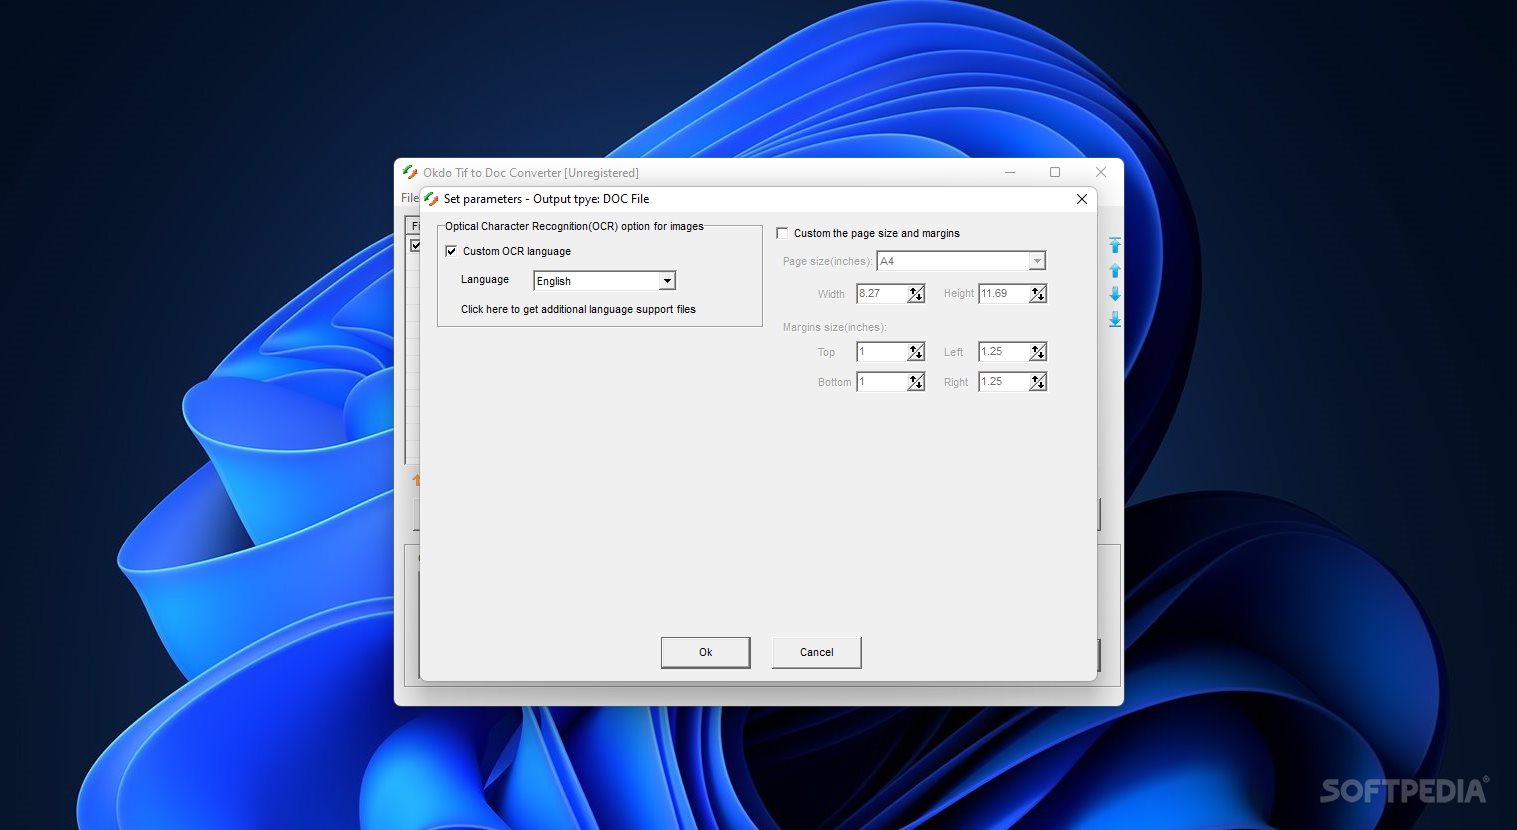Open the Page size A4 dropdown
The width and height of the screenshot is (1517, 830).
(1037, 261)
